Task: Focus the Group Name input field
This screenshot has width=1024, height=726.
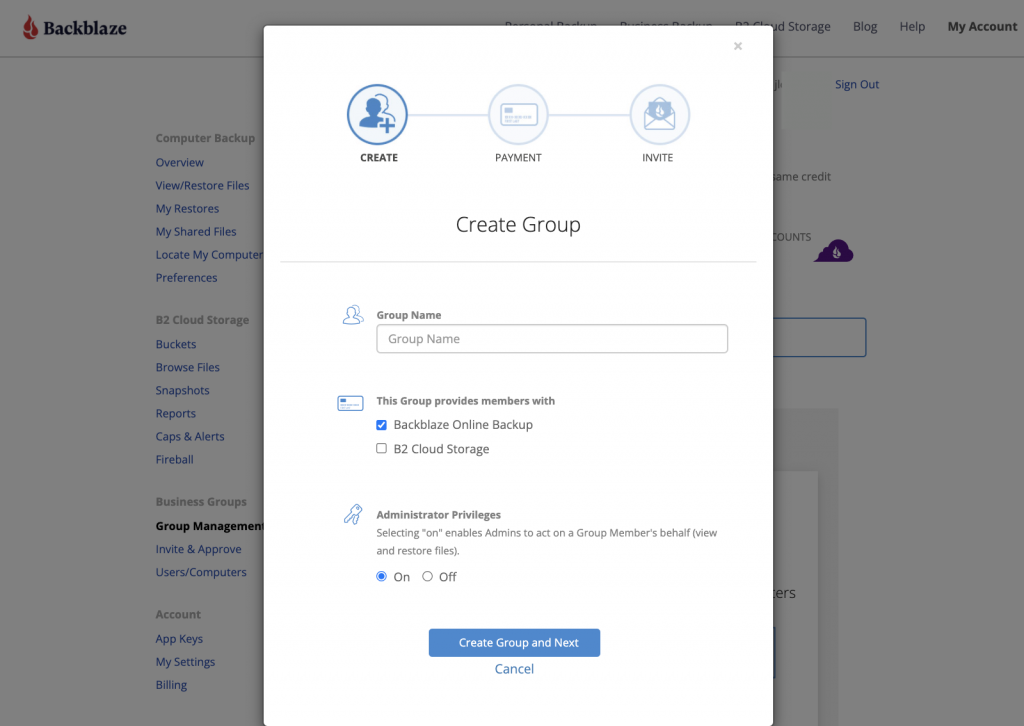Action: tap(552, 339)
